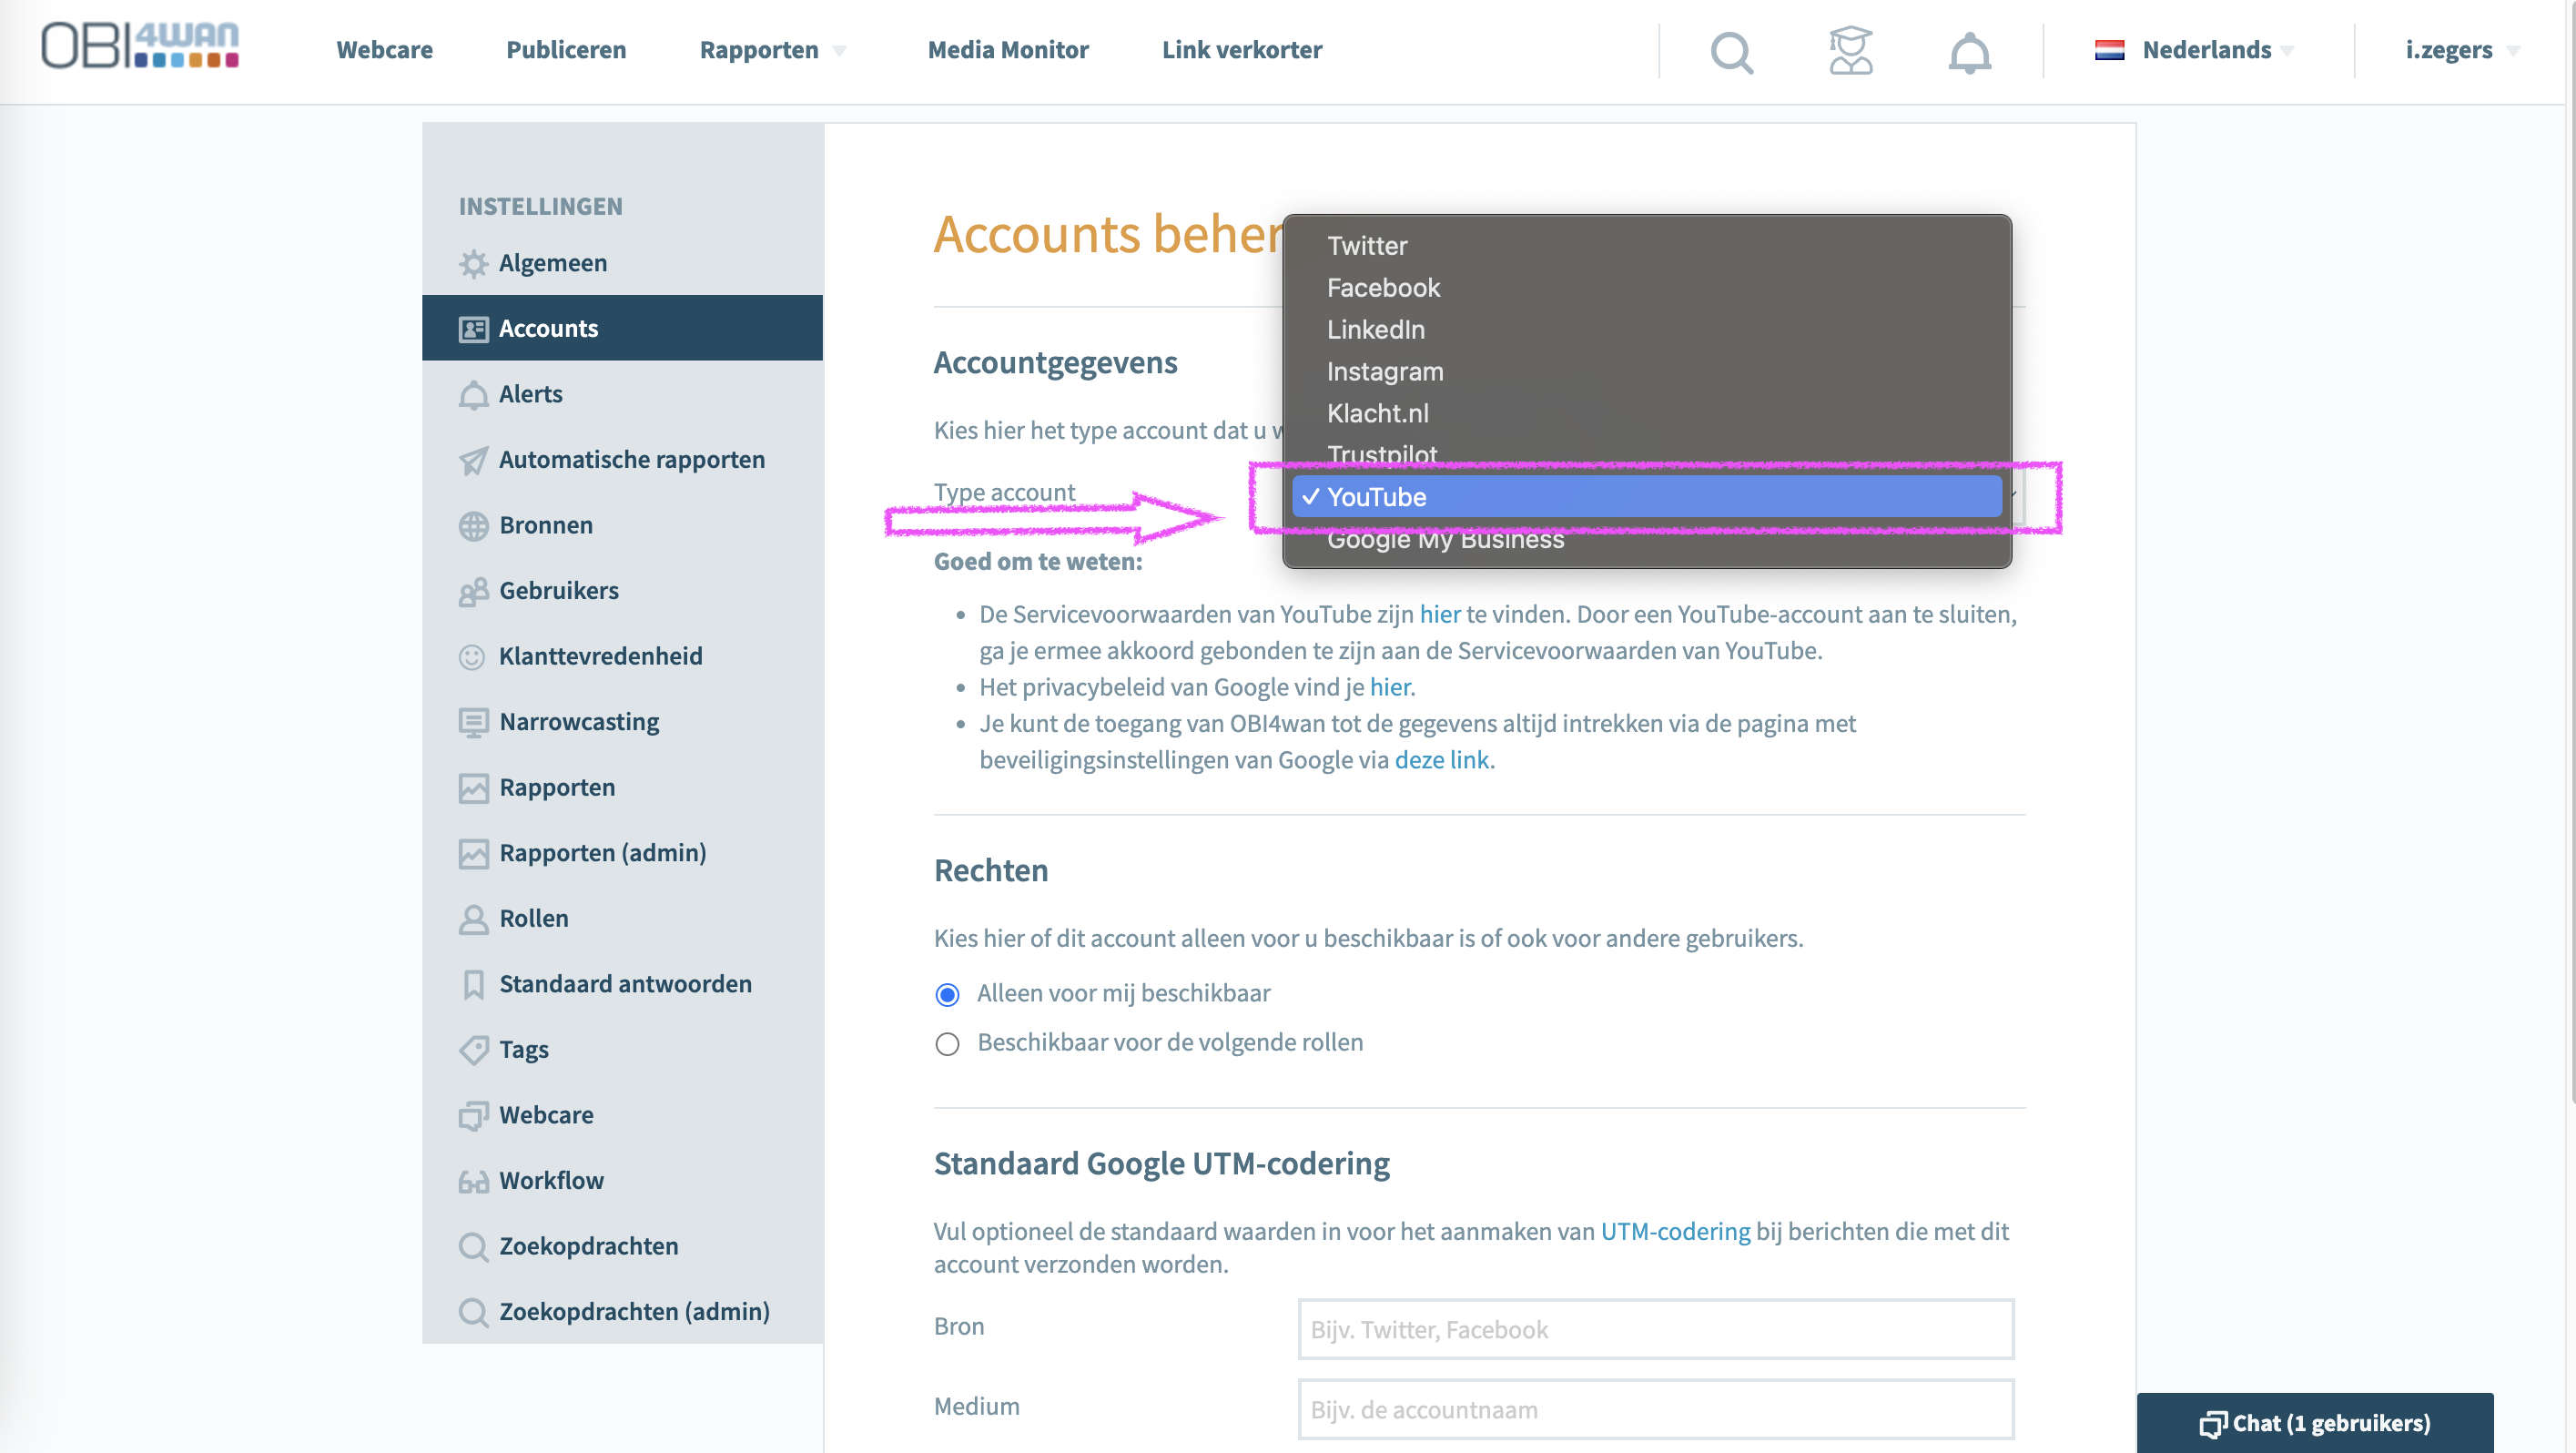Click the Zoekopdrachten (admin) magnifier icon
Viewport: 2576px width, 1453px height.
(x=473, y=1312)
